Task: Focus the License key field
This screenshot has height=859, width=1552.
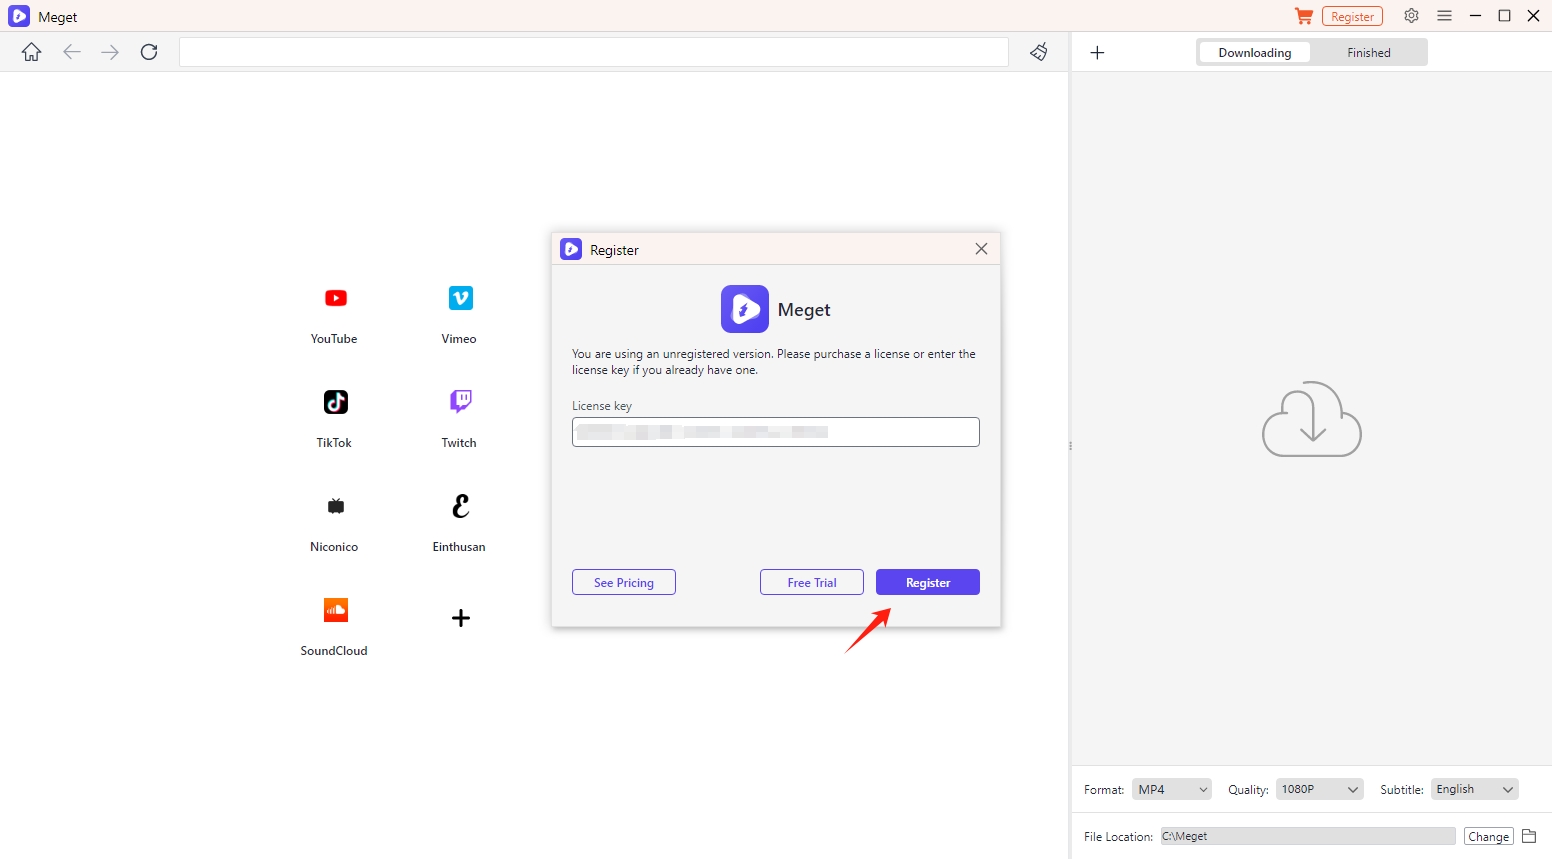Action: (776, 432)
